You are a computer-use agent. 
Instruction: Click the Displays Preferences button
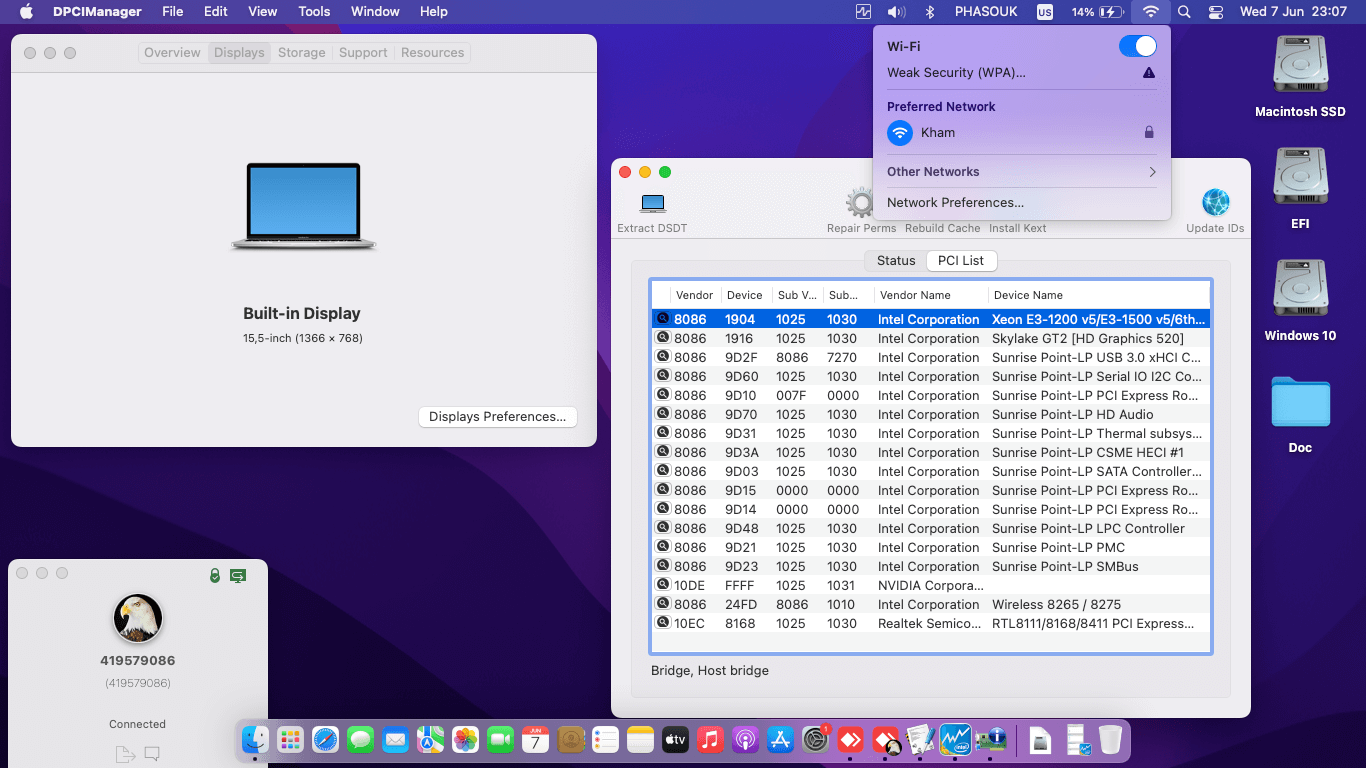click(497, 416)
